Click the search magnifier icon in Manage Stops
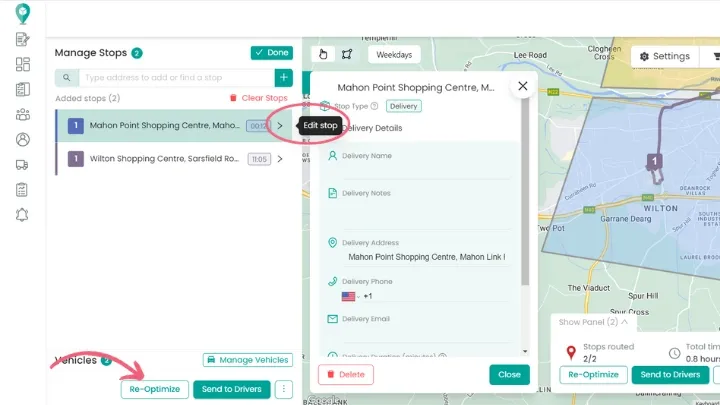 click(x=67, y=78)
